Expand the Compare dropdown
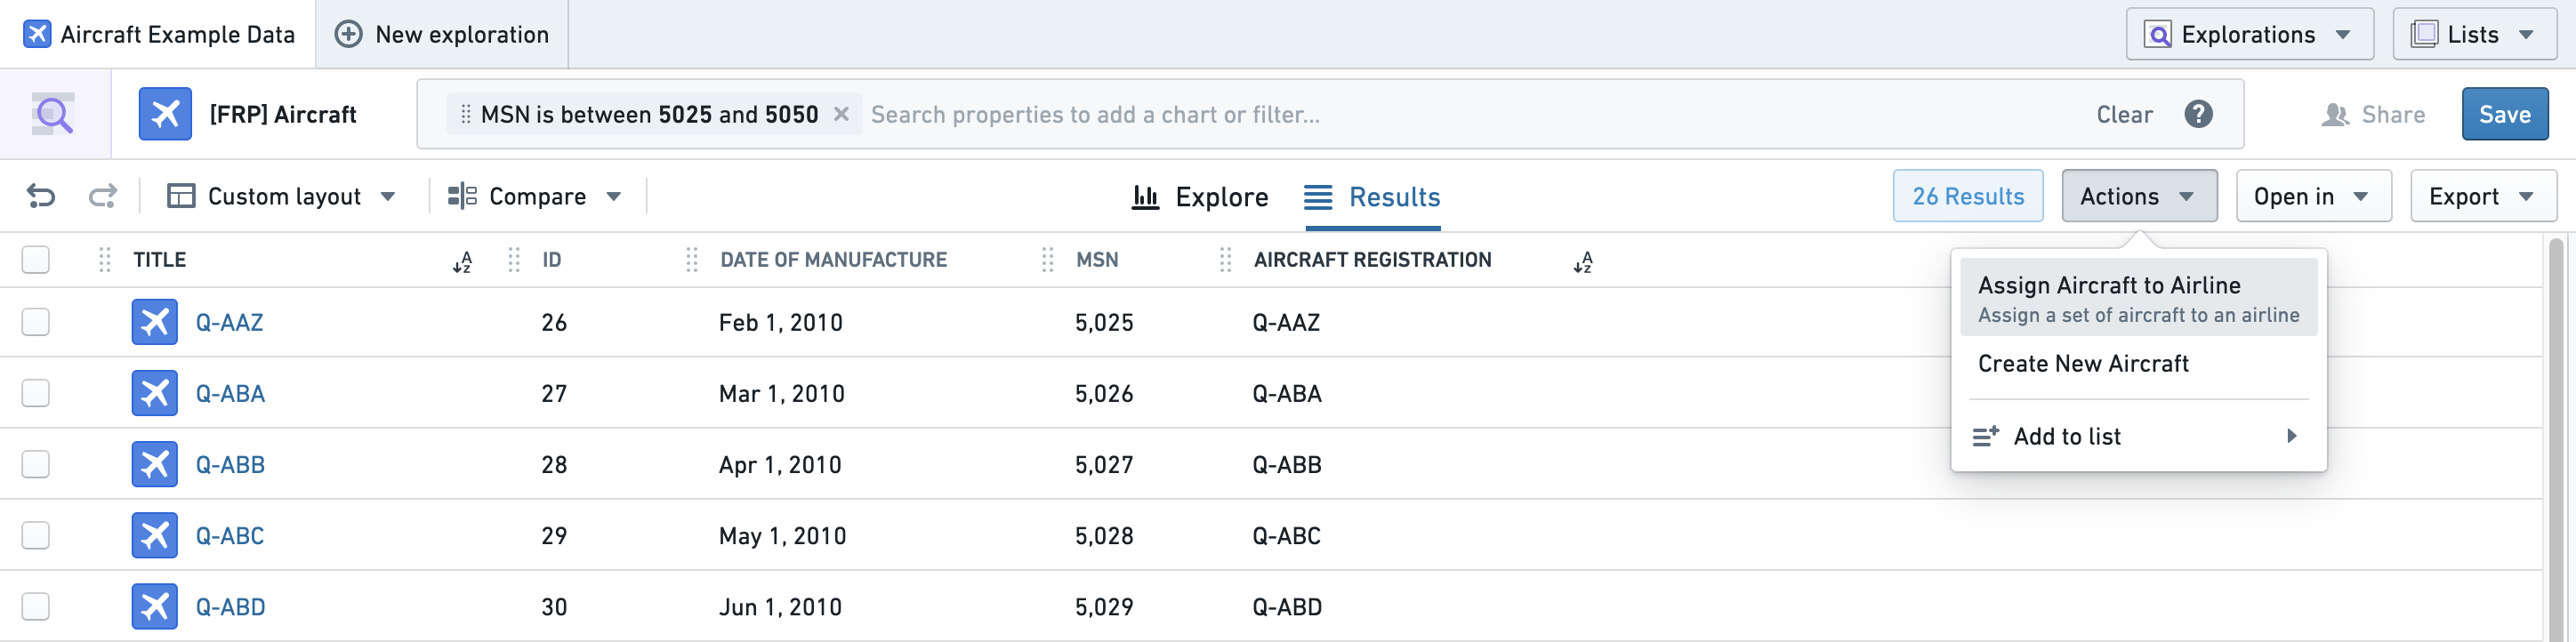Viewport: 2576px width, 642px height. click(536, 196)
